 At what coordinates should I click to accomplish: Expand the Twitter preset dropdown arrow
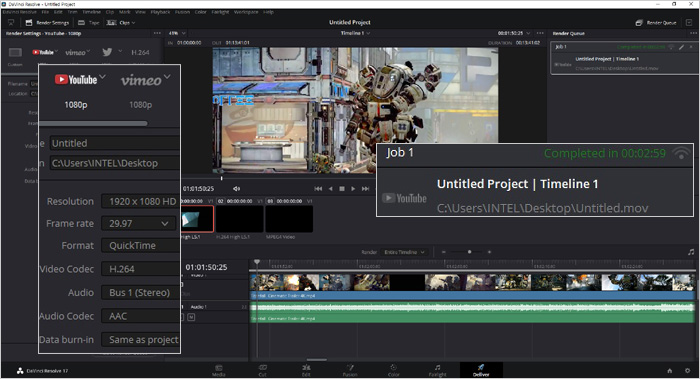(x=120, y=51)
